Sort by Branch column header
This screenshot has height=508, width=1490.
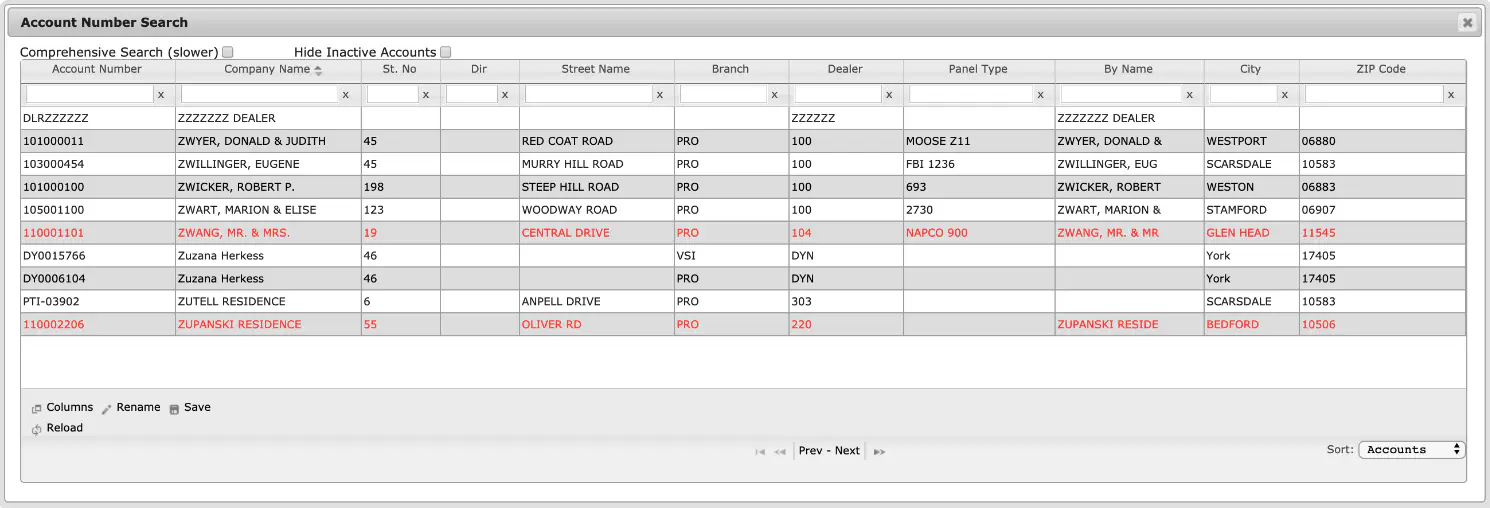coord(731,69)
